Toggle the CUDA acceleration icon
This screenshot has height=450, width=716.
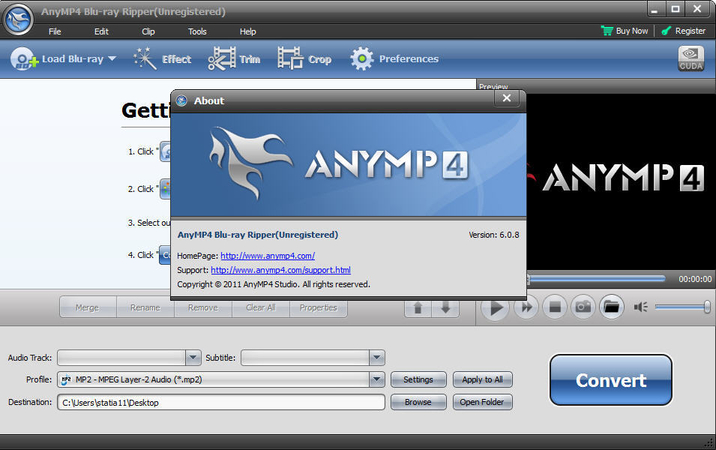(x=690, y=58)
